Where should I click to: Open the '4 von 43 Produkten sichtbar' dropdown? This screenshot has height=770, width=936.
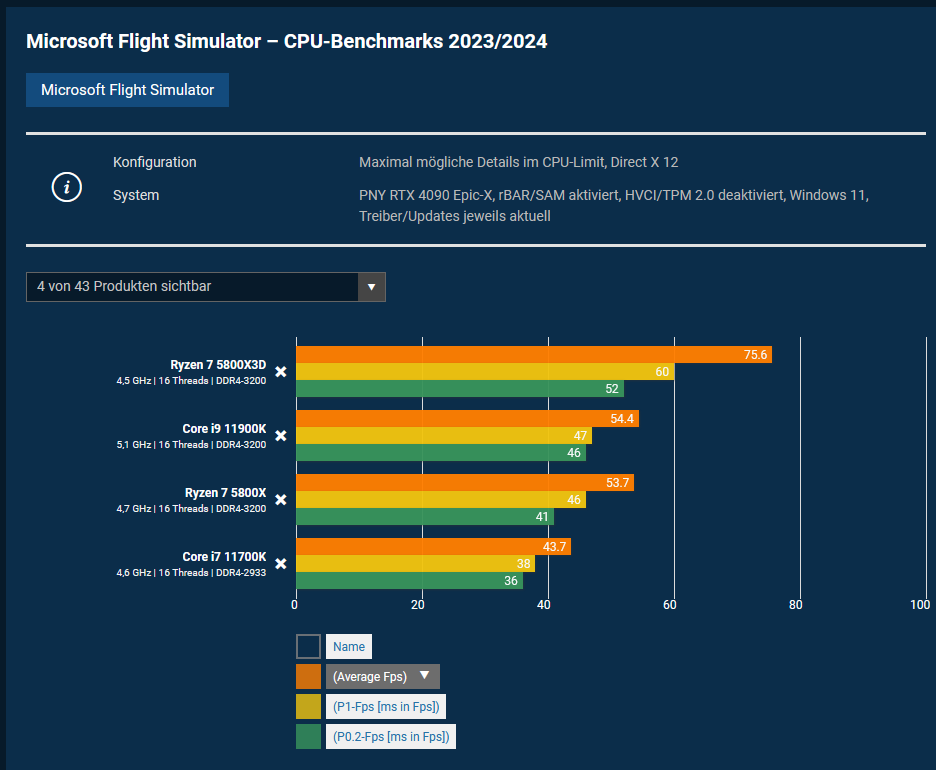coord(205,287)
